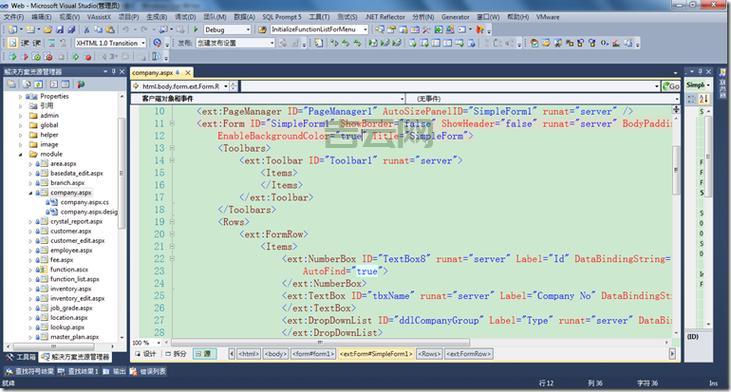This screenshot has width=731, height=392.
Task: Click the Show All Files icon in Solution Explorer
Action: point(27,84)
